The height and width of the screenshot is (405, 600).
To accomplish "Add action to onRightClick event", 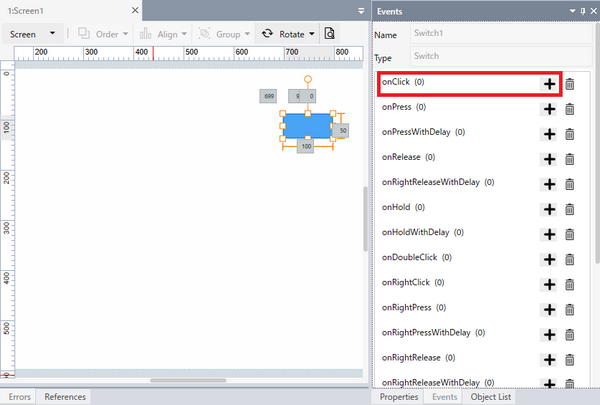I will pyautogui.click(x=549, y=284).
